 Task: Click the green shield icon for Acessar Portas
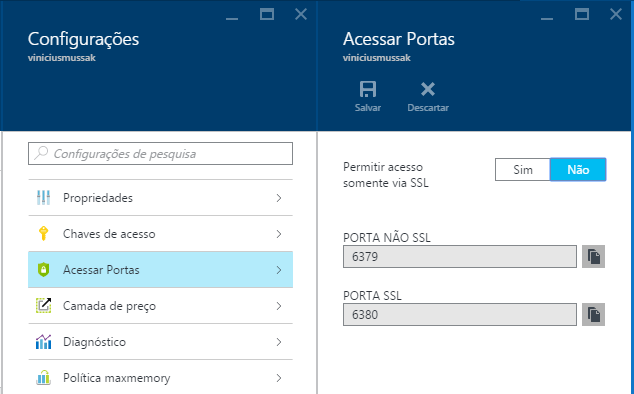click(x=43, y=270)
